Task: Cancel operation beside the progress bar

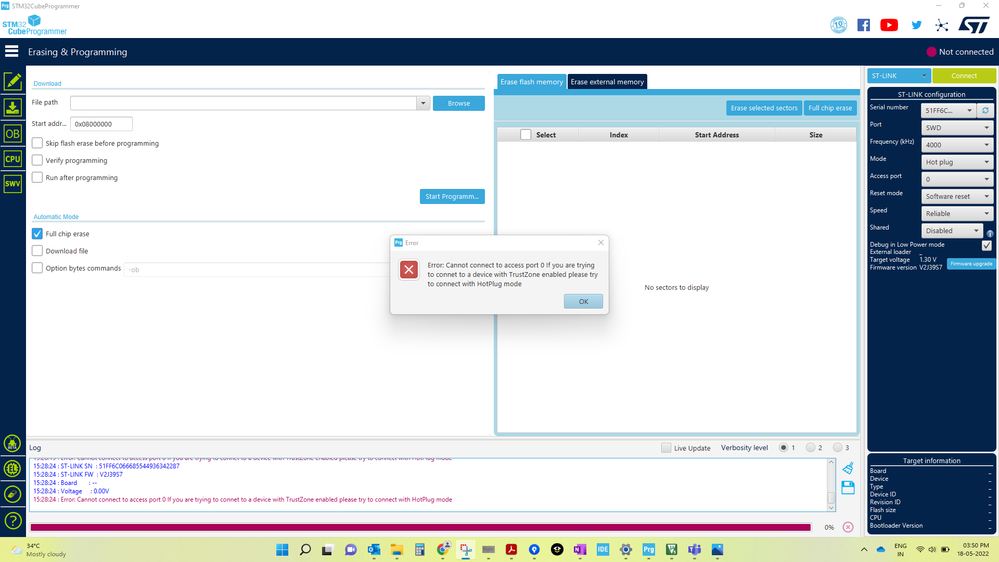Action: tap(848, 527)
